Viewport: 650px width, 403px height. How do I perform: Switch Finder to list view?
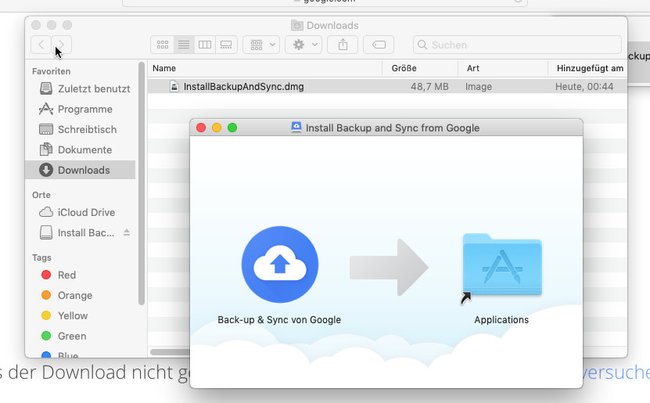pyautogui.click(x=184, y=44)
